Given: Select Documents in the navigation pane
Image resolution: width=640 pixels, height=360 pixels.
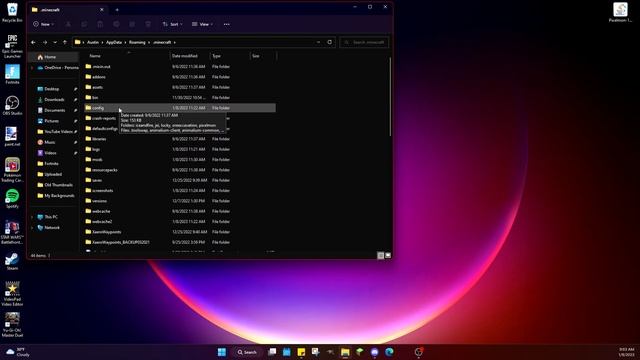Looking at the screenshot, I should (54, 110).
